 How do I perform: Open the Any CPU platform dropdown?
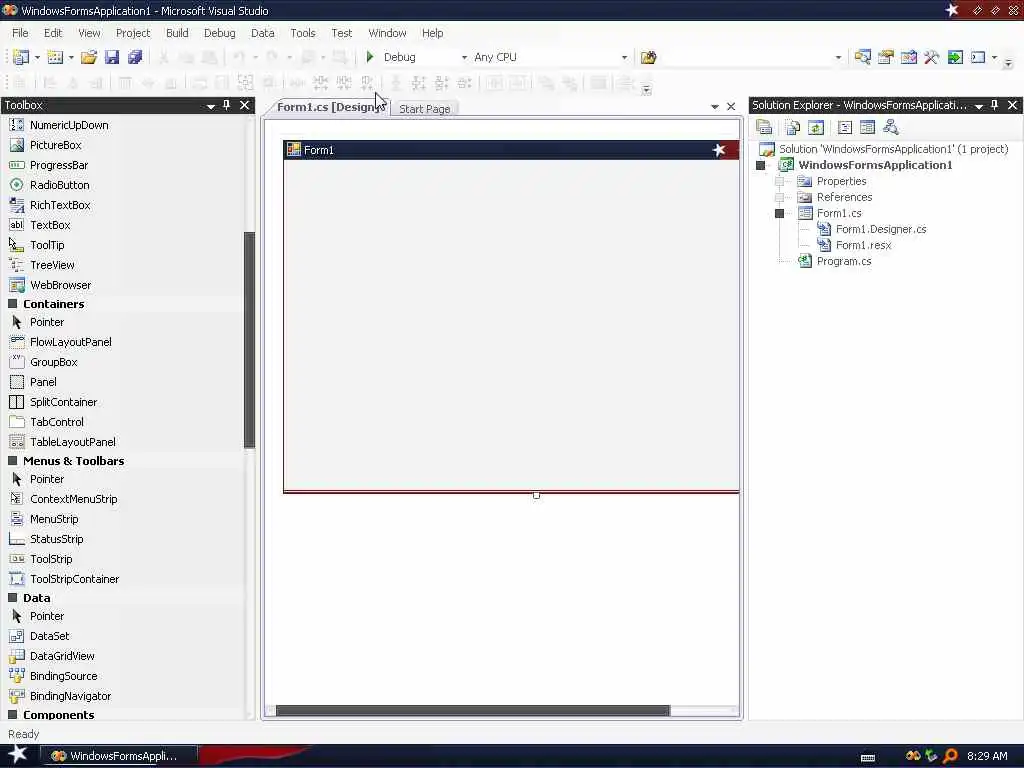(624, 57)
